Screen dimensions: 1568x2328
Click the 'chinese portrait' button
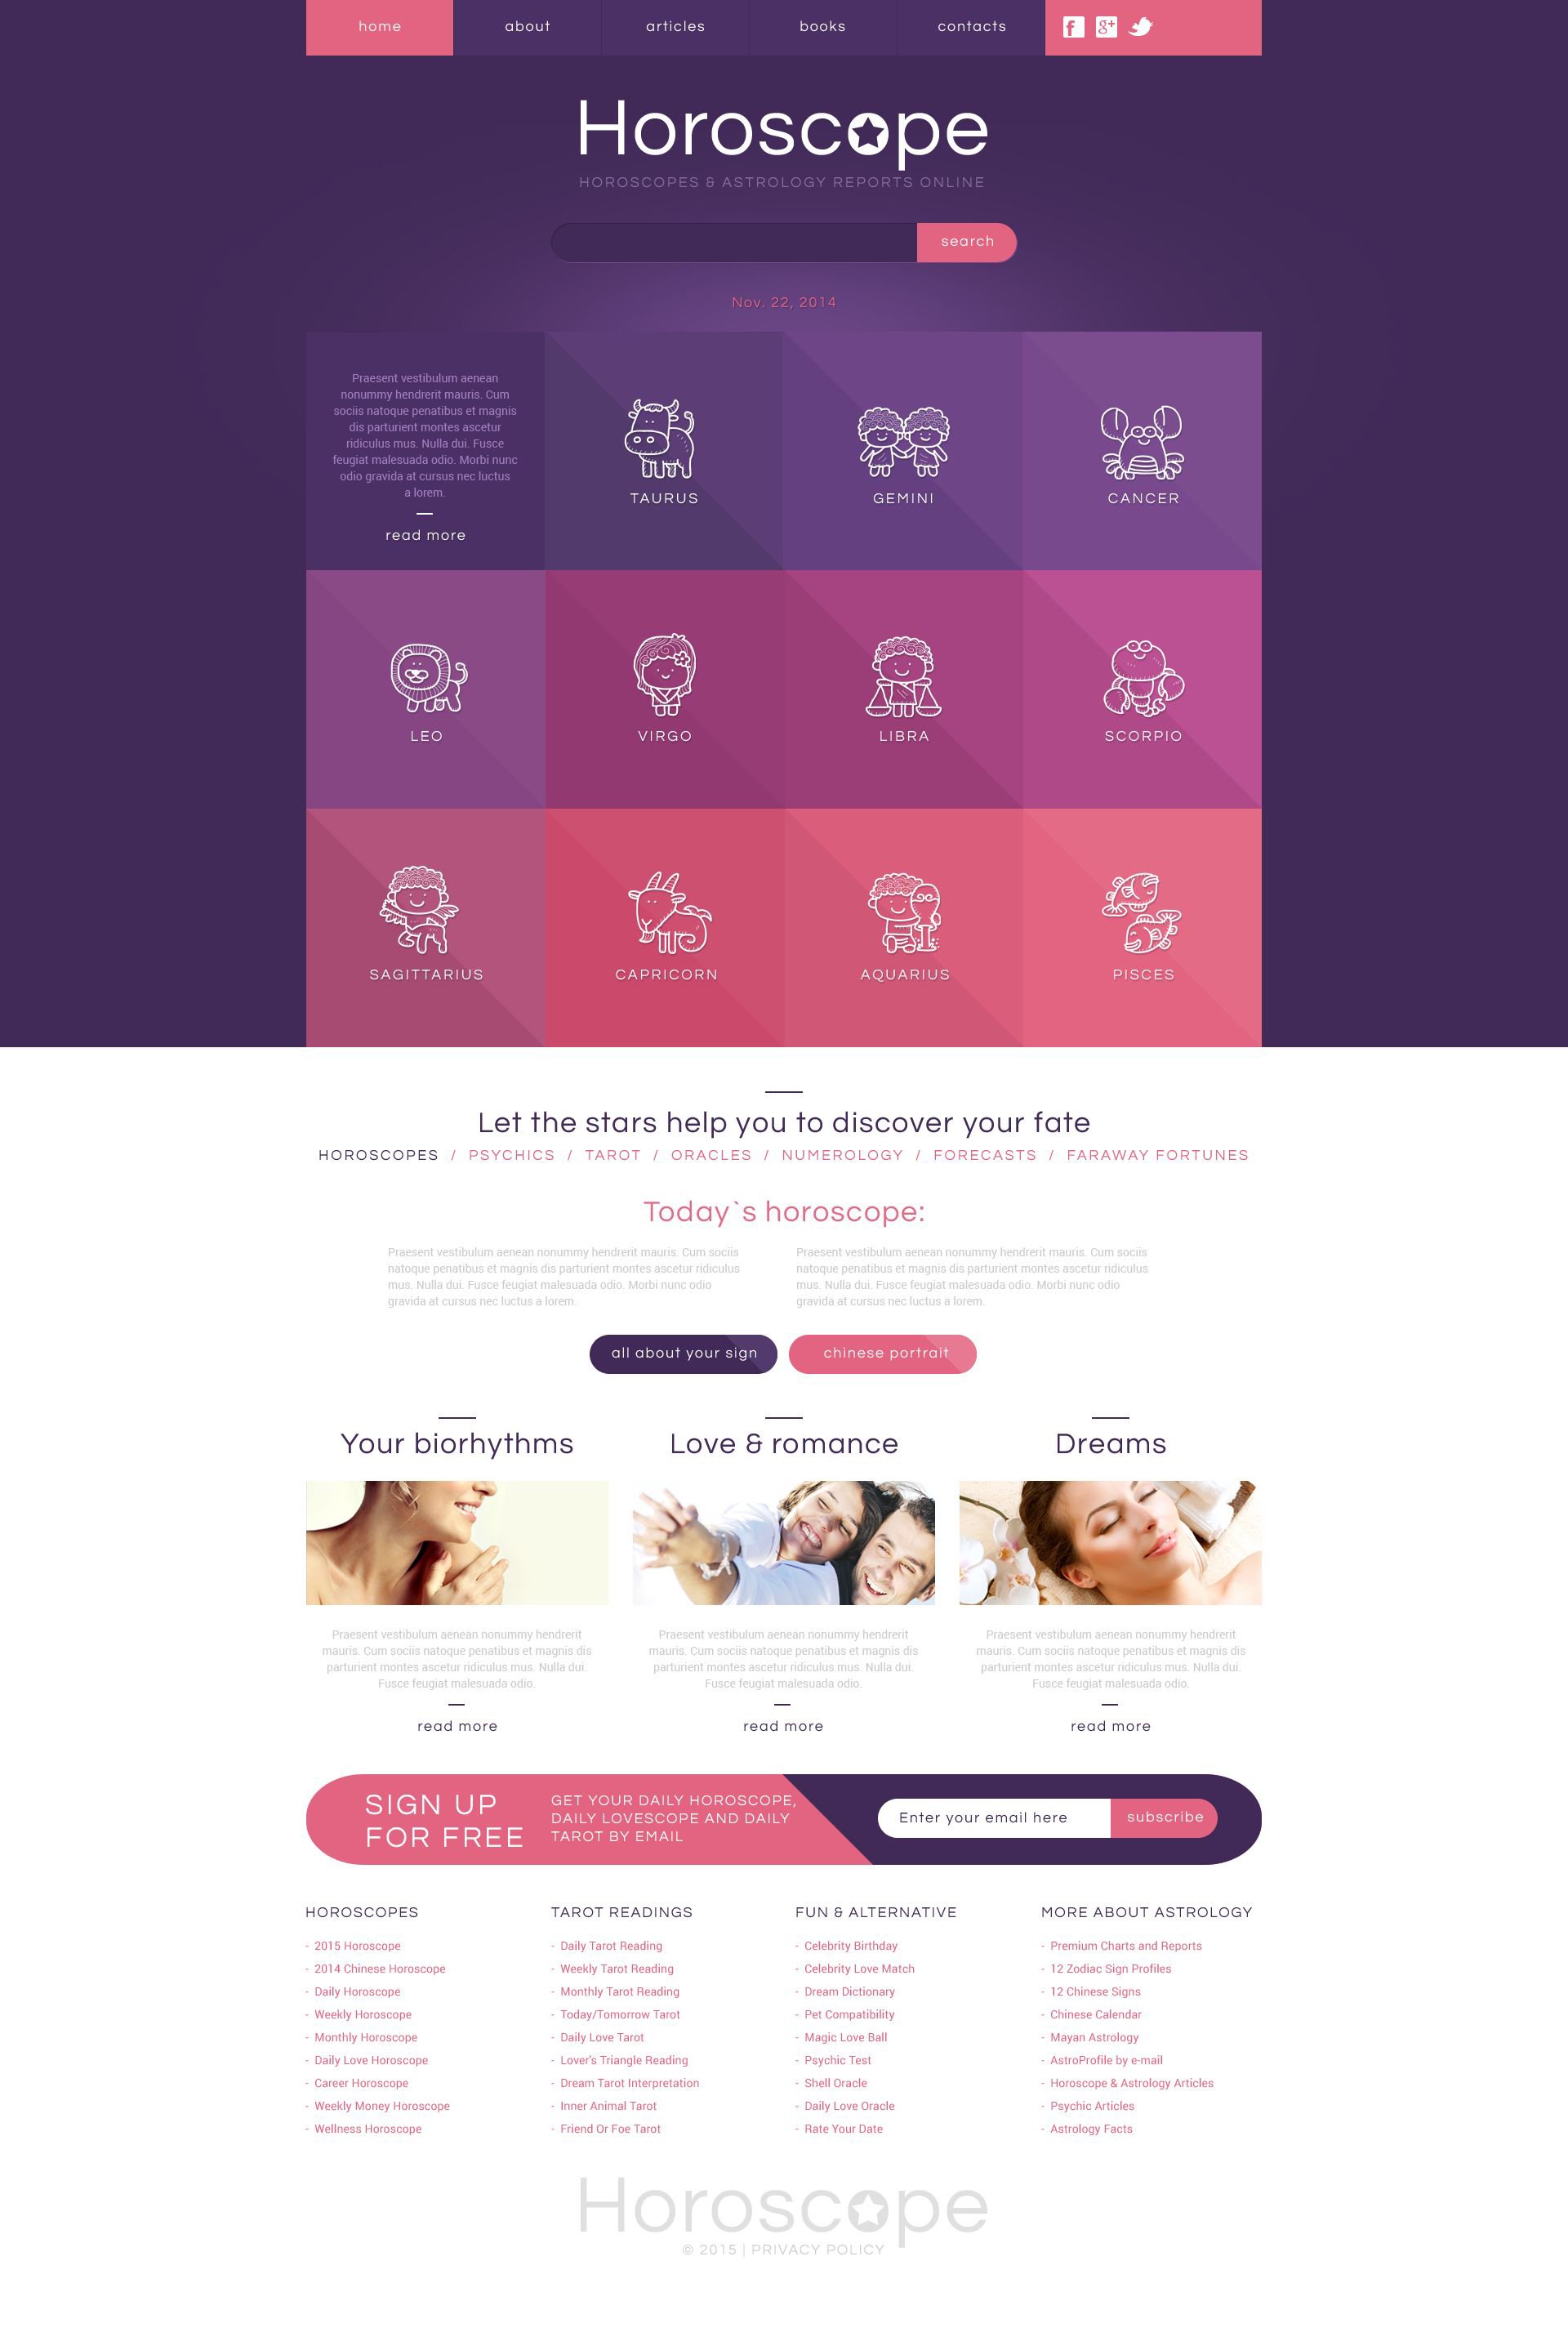point(880,1353)
